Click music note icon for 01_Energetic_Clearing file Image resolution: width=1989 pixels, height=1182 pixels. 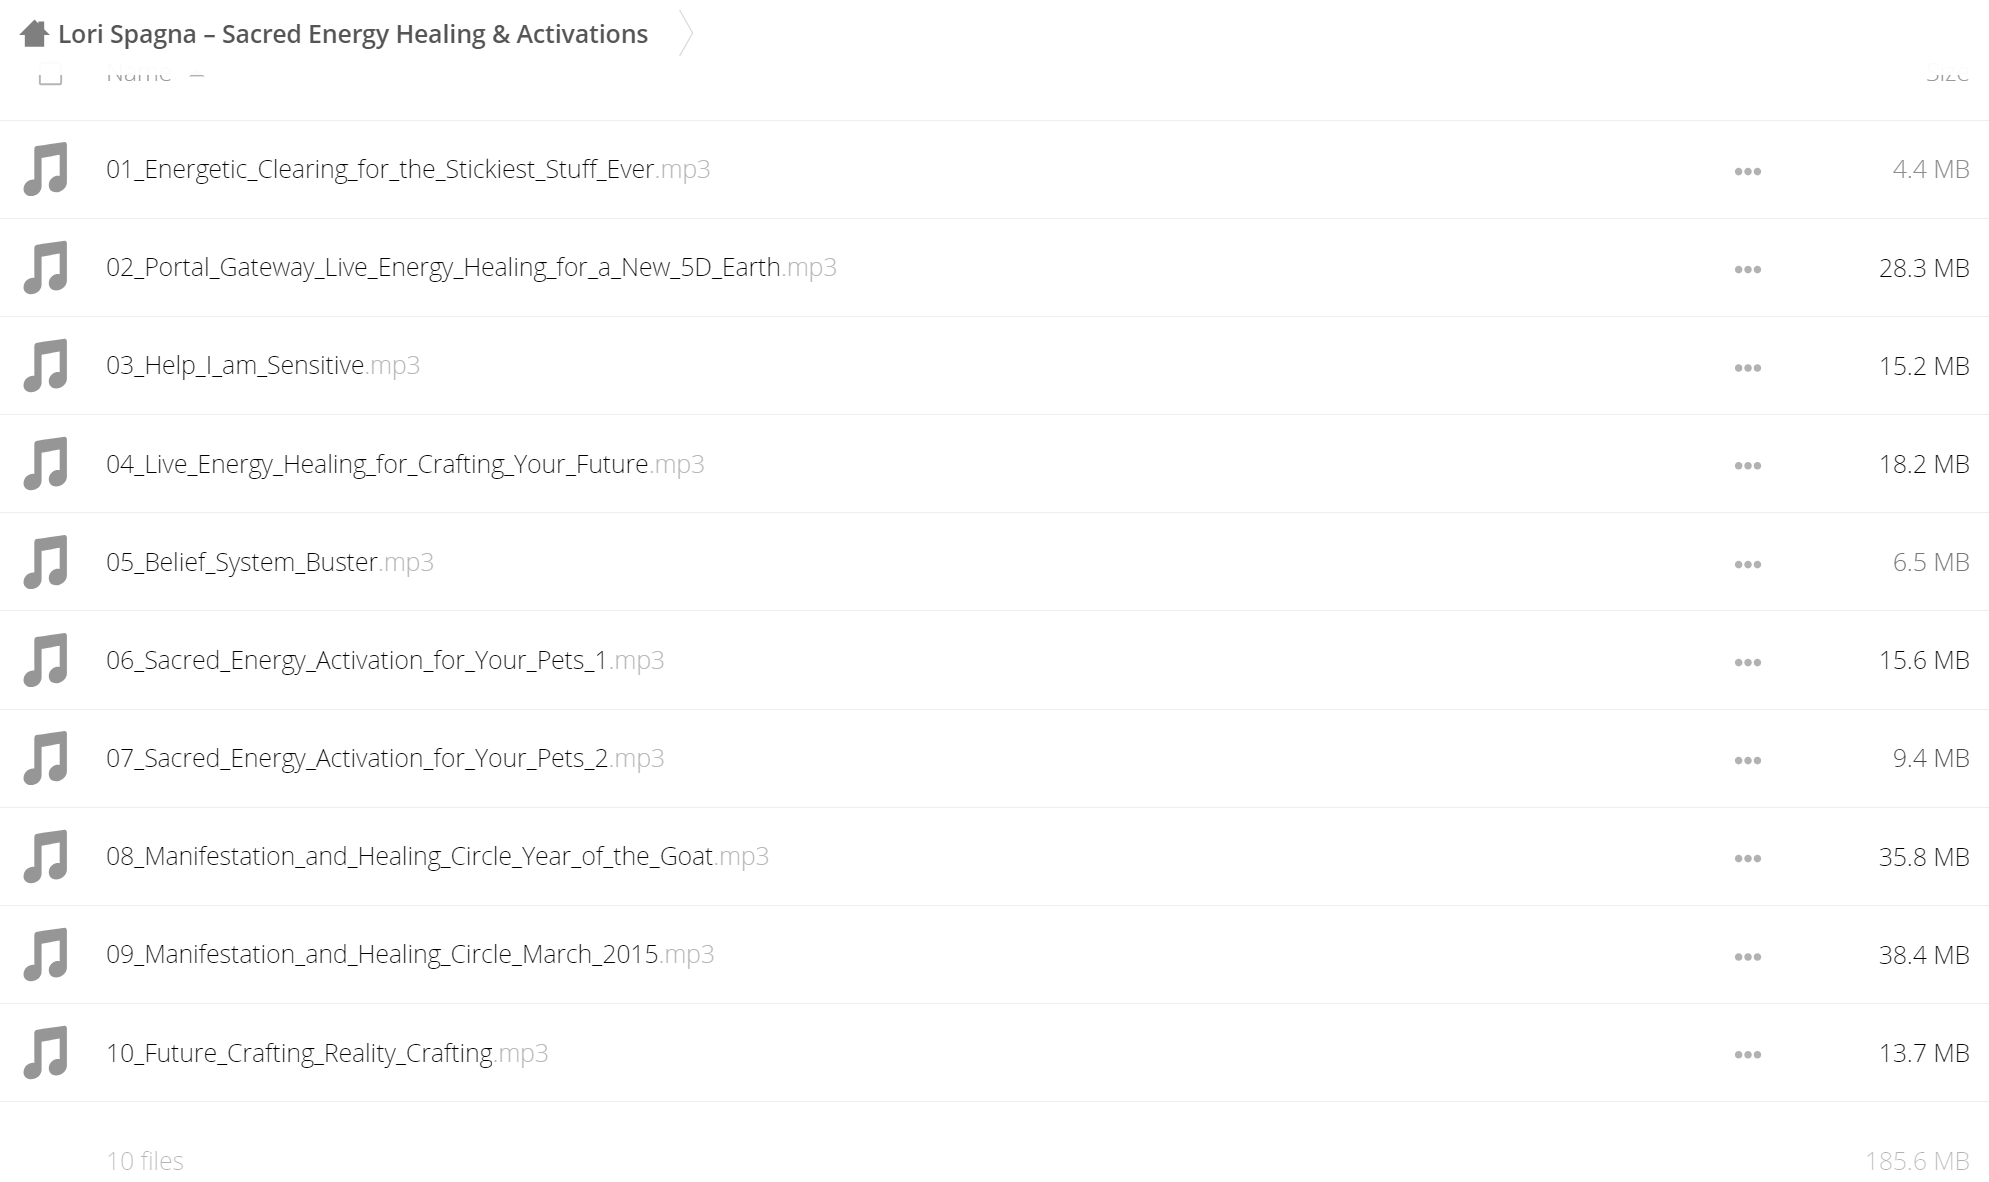[46, 169]
